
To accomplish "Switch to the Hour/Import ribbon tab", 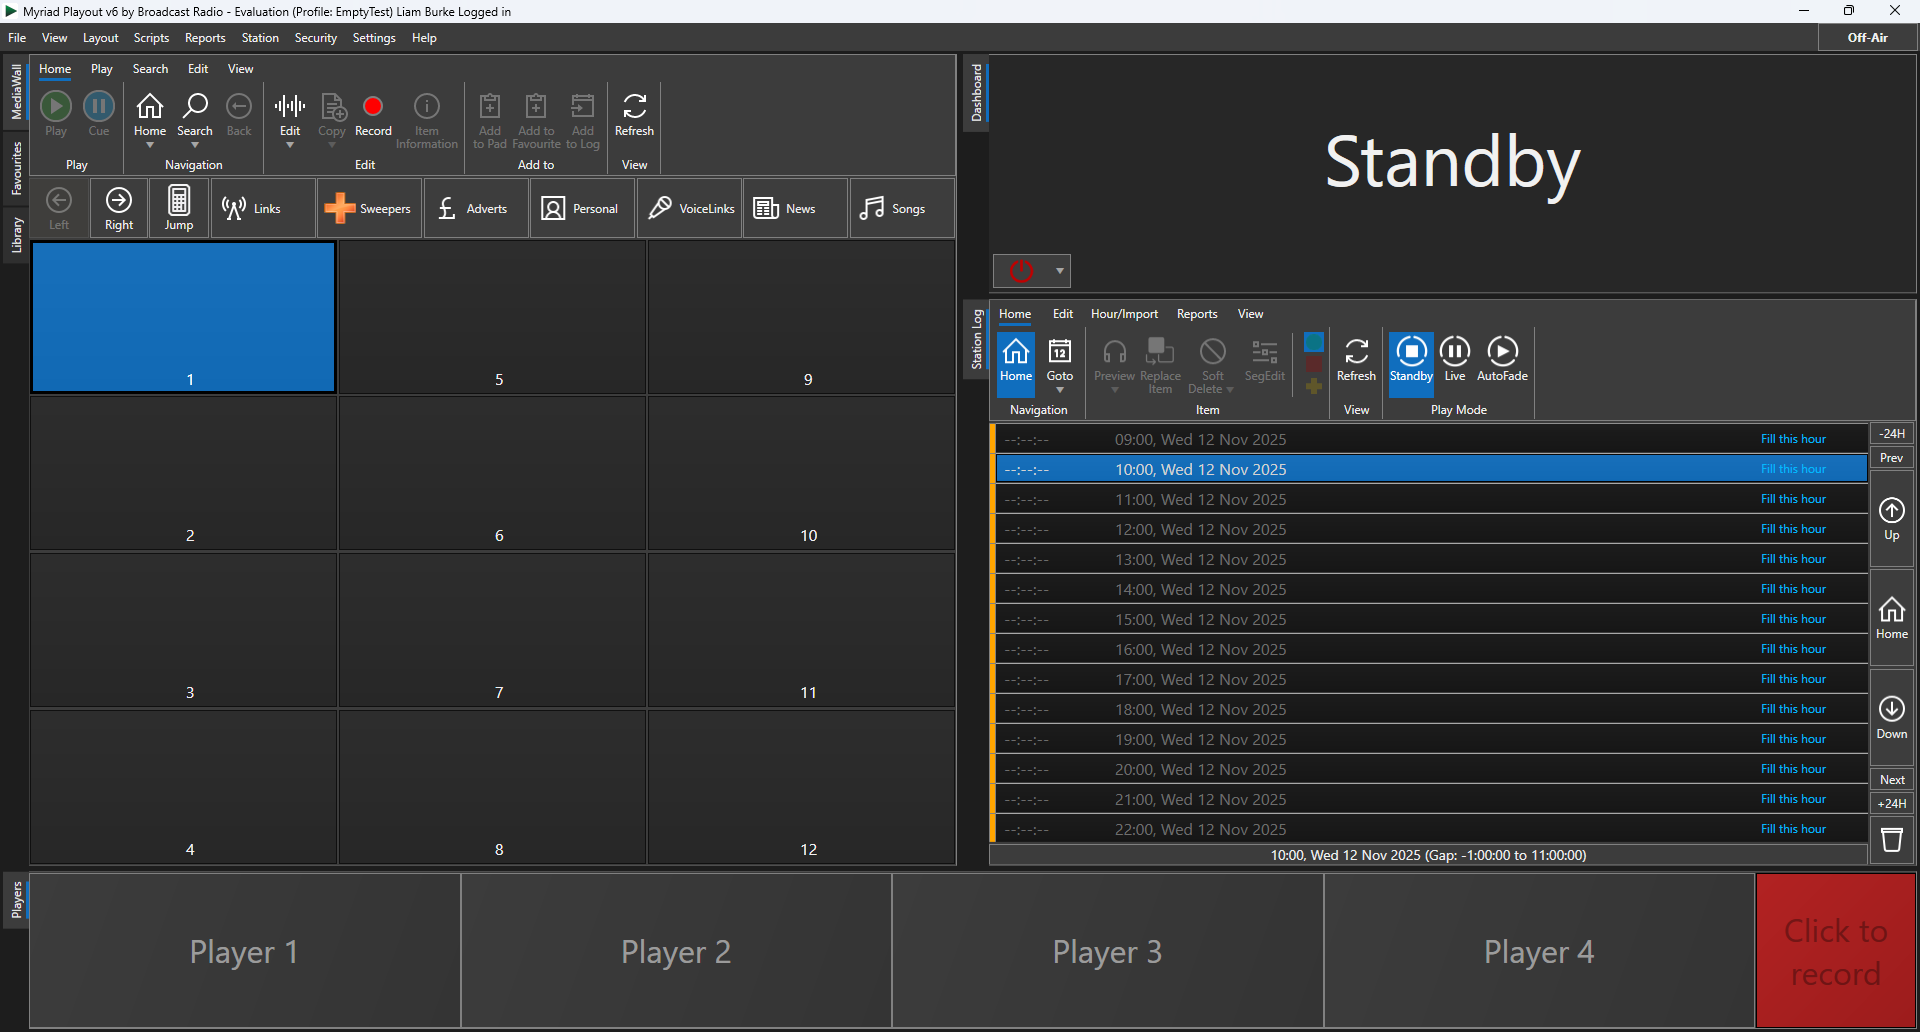I will (1124, 314).
